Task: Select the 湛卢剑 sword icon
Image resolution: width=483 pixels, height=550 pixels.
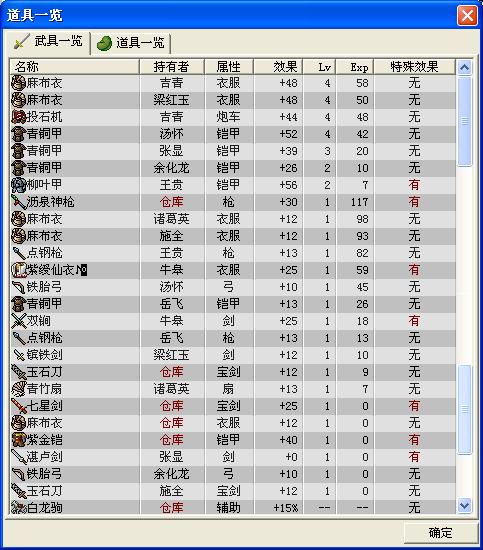Action: pos(19,457)
